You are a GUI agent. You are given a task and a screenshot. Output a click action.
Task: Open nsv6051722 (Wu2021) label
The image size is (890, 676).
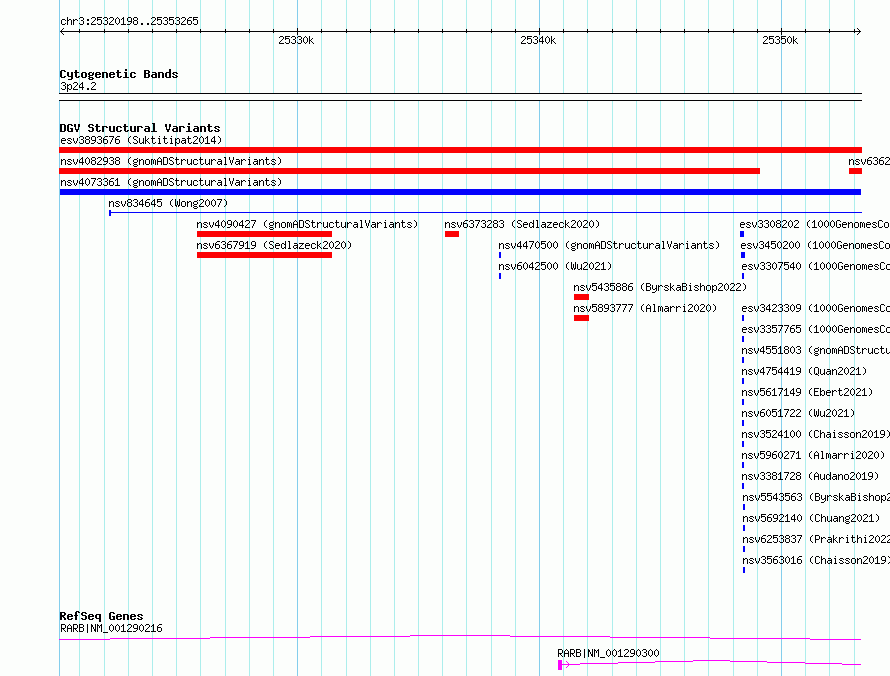(x=798, y=413)
